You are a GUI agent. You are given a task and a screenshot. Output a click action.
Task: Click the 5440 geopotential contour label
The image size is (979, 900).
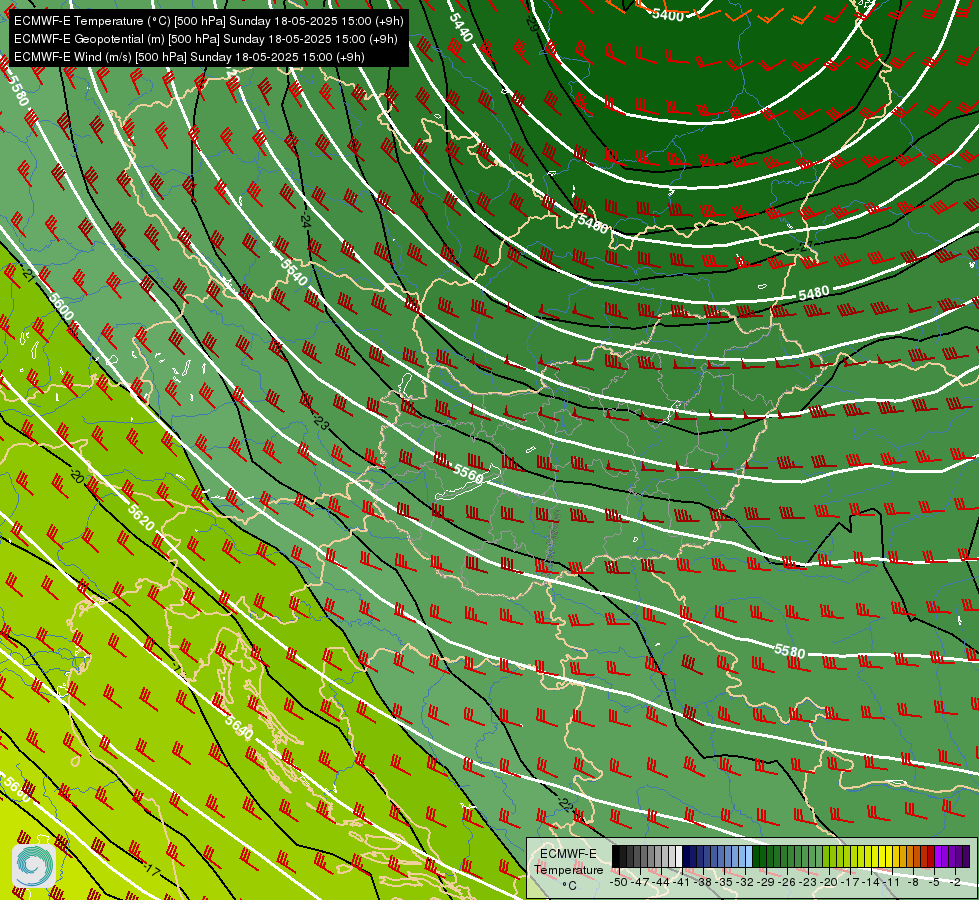[x=461, y=27]
